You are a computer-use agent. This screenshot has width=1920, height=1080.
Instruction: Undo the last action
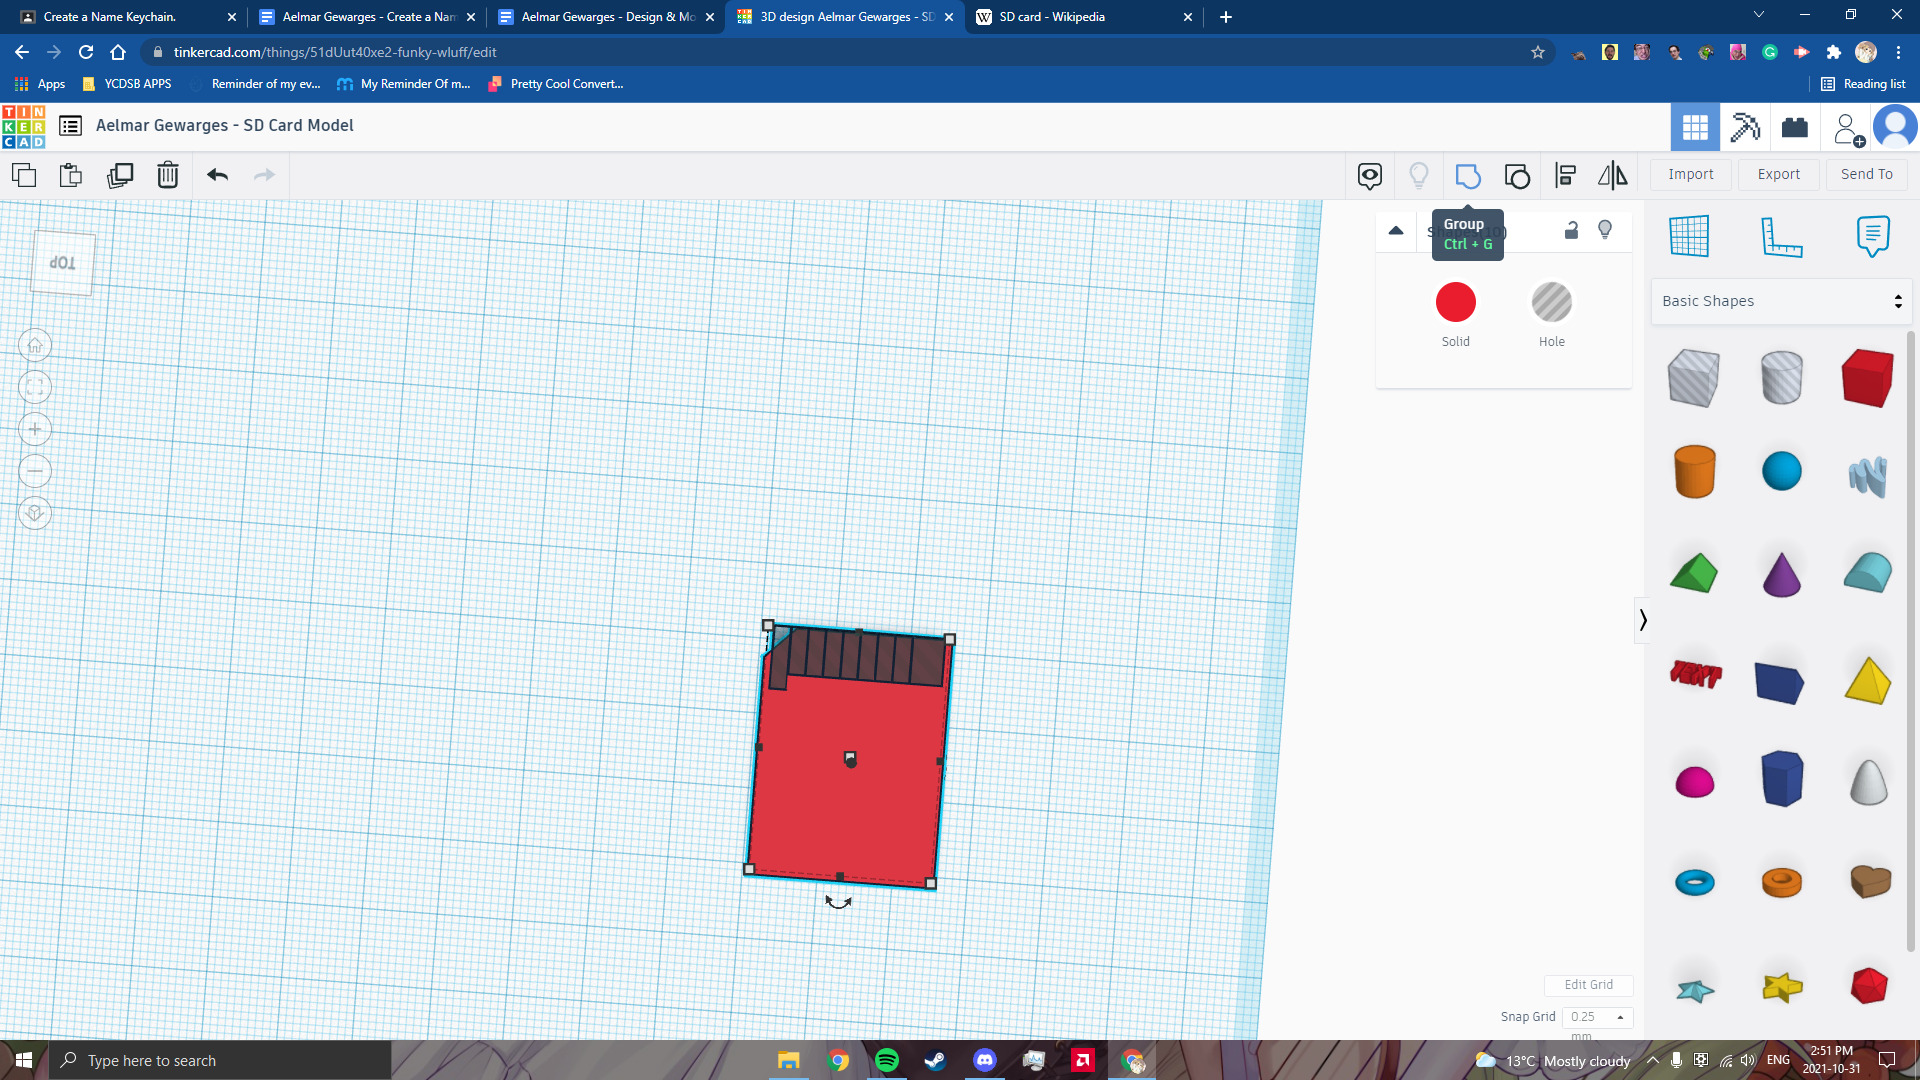click(x=218, y=175)
